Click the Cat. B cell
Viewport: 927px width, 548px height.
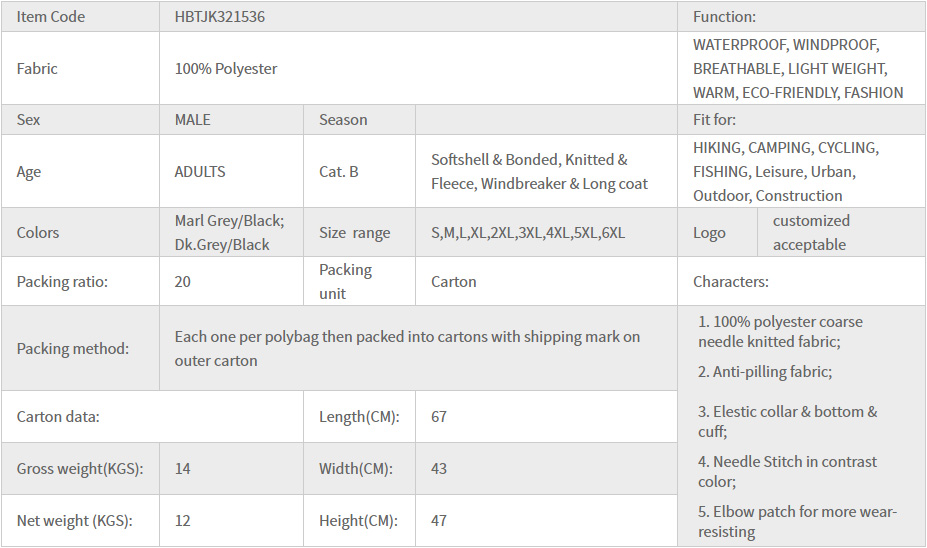point(339,172)
